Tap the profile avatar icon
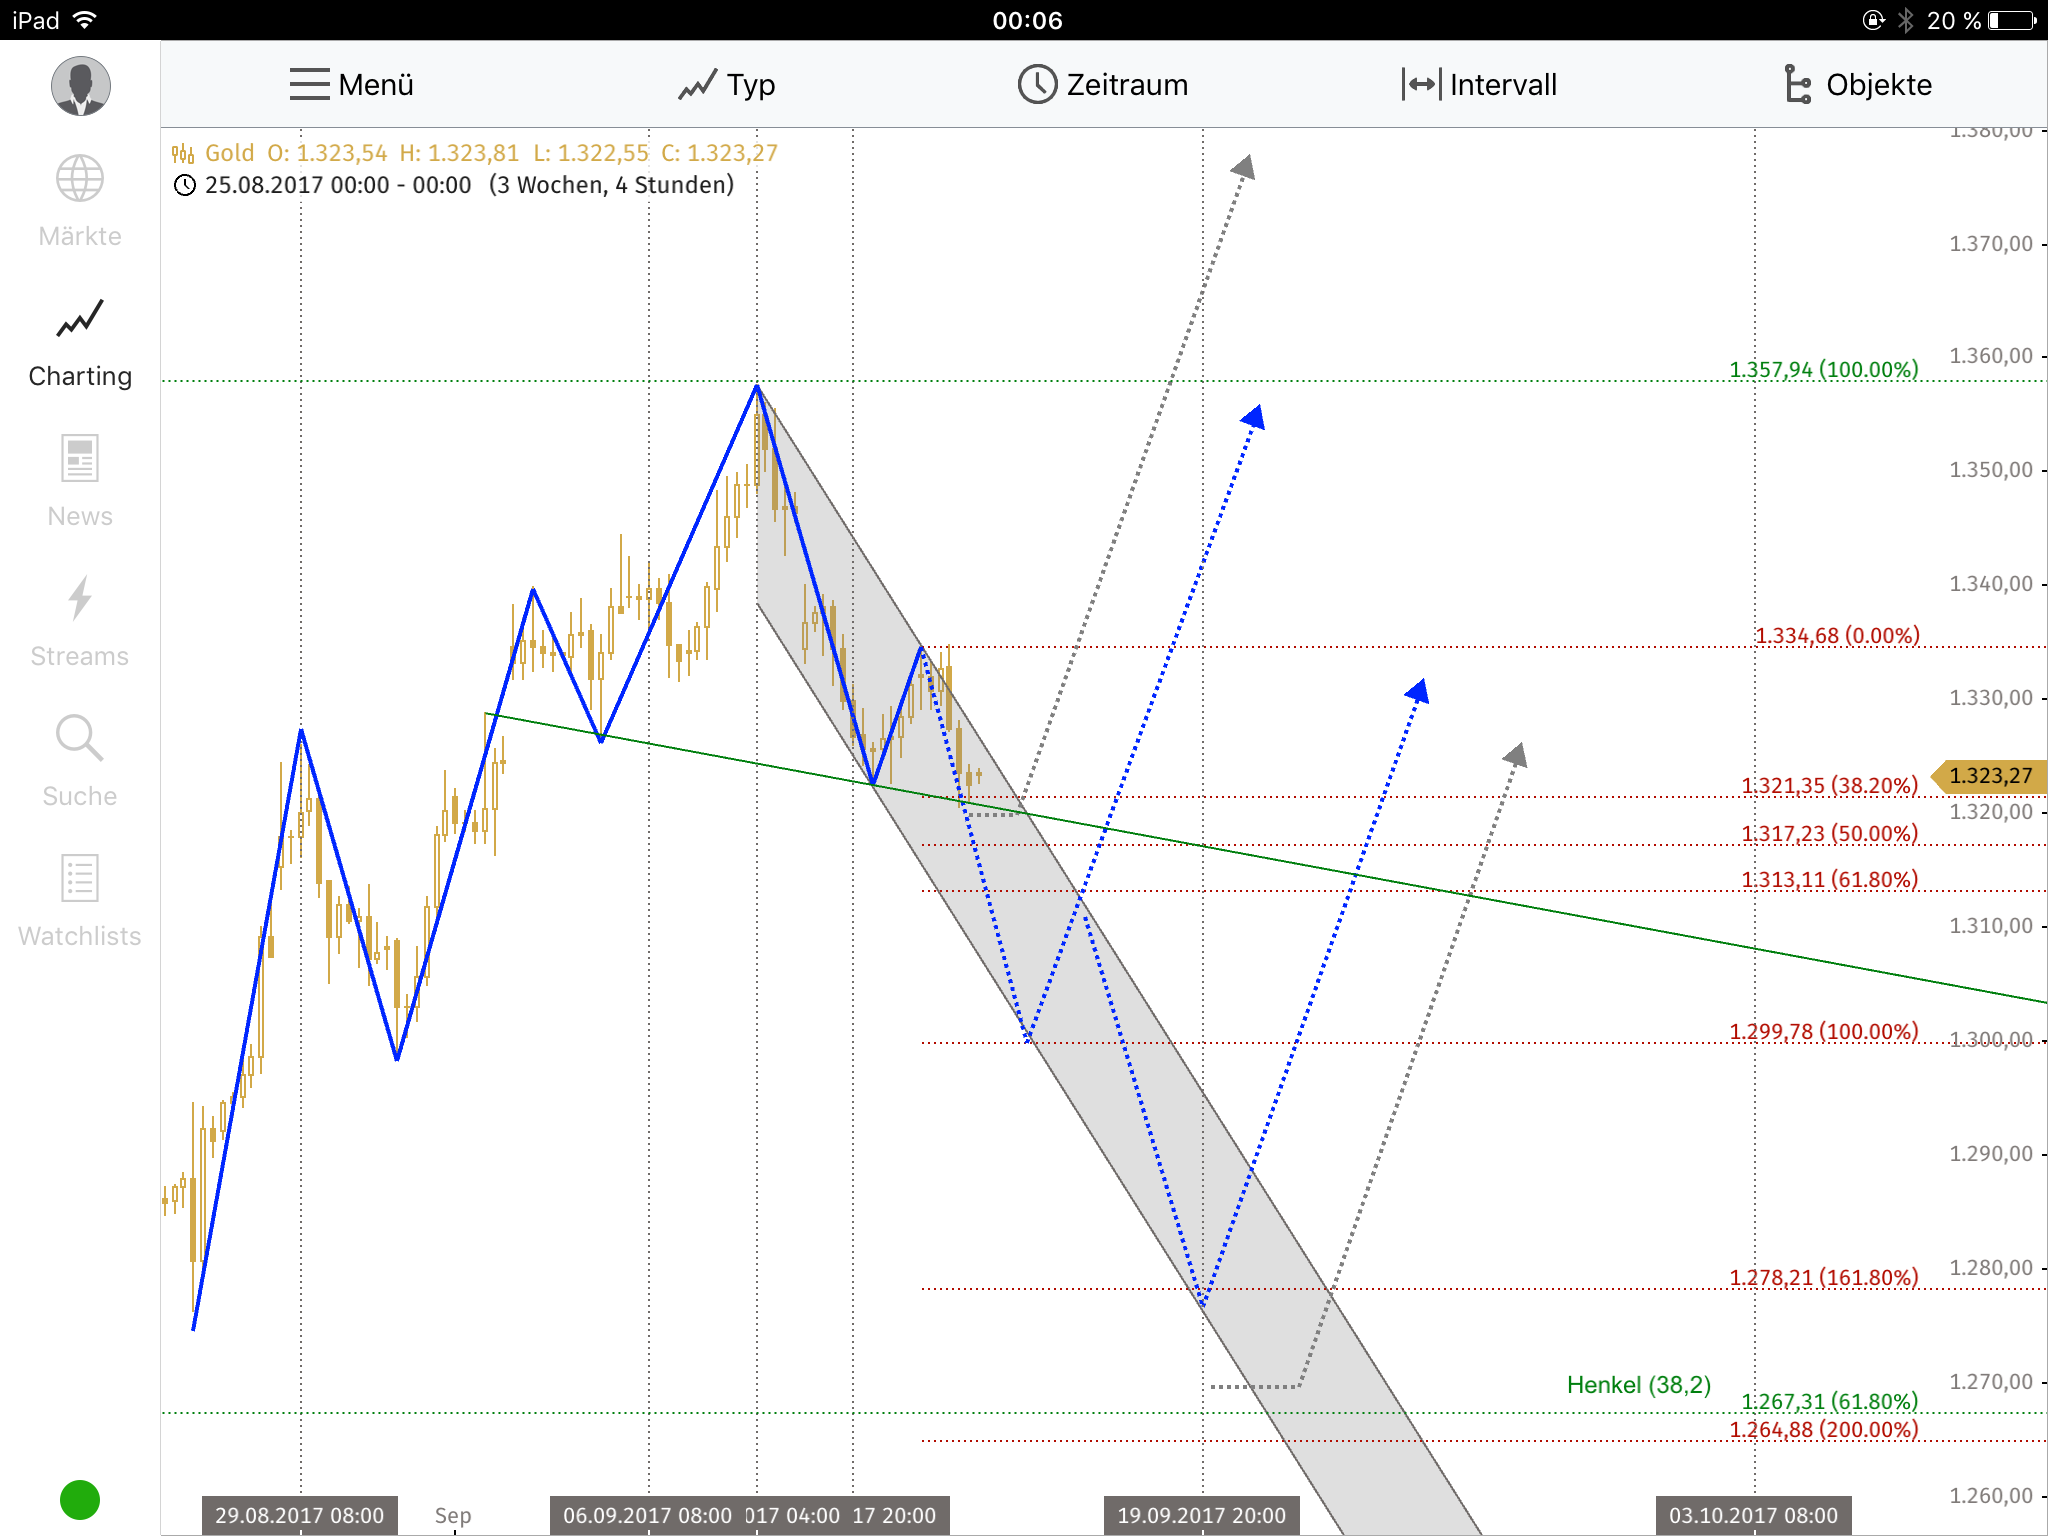Image resolution: width=2048 pixels, height=1536 pixels. [80, 87]
